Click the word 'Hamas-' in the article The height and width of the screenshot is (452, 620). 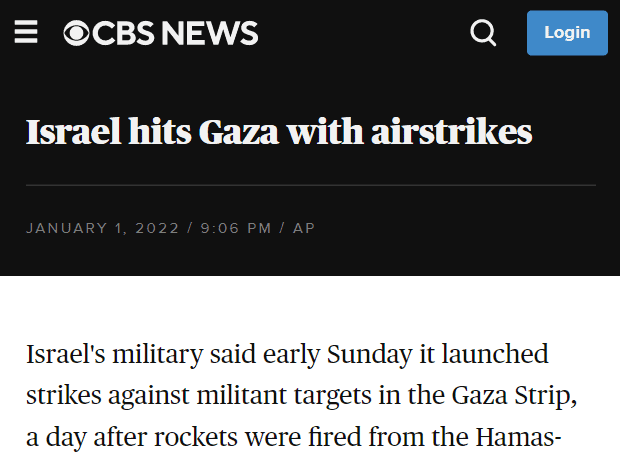(x=518, y=437)
